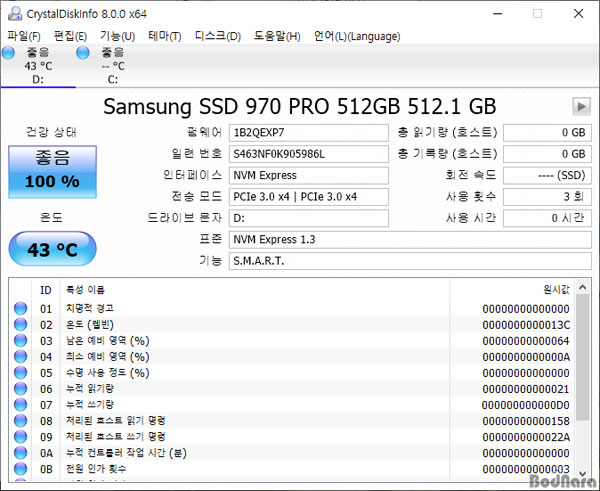Select the 온도 (켈빈) attribute row
Image resolution: width=600 pixels, height=491 pixels.
tap(292, 325)
